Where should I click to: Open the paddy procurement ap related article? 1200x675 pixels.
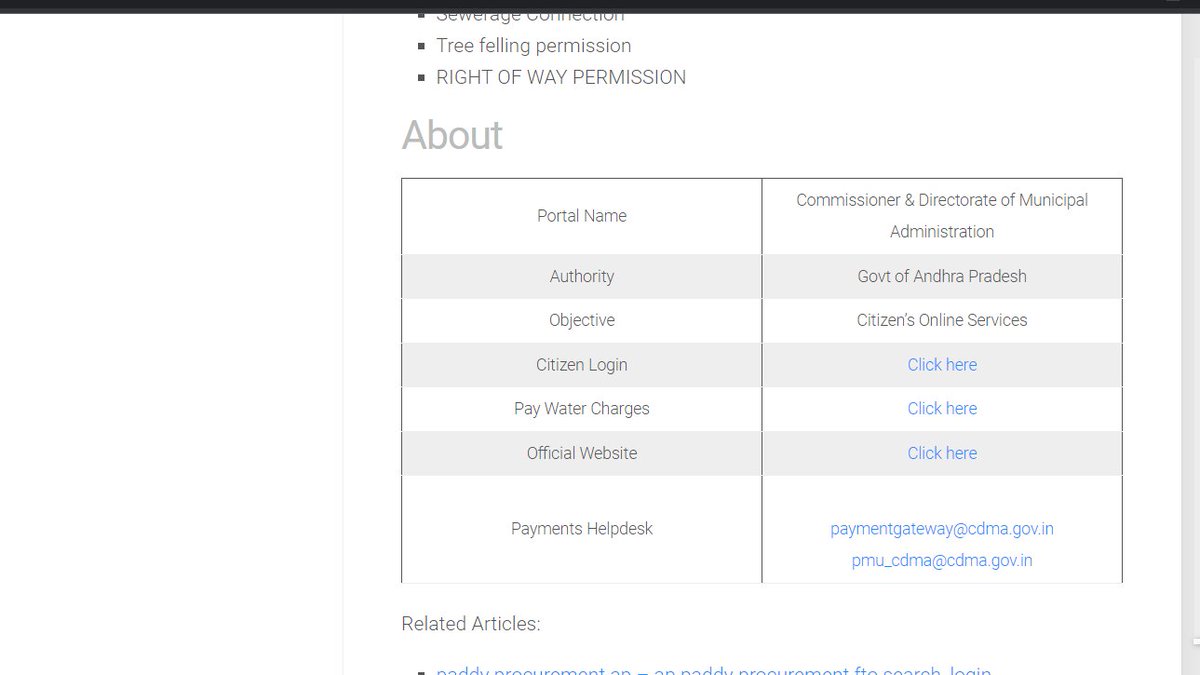[x=713, y=670]
